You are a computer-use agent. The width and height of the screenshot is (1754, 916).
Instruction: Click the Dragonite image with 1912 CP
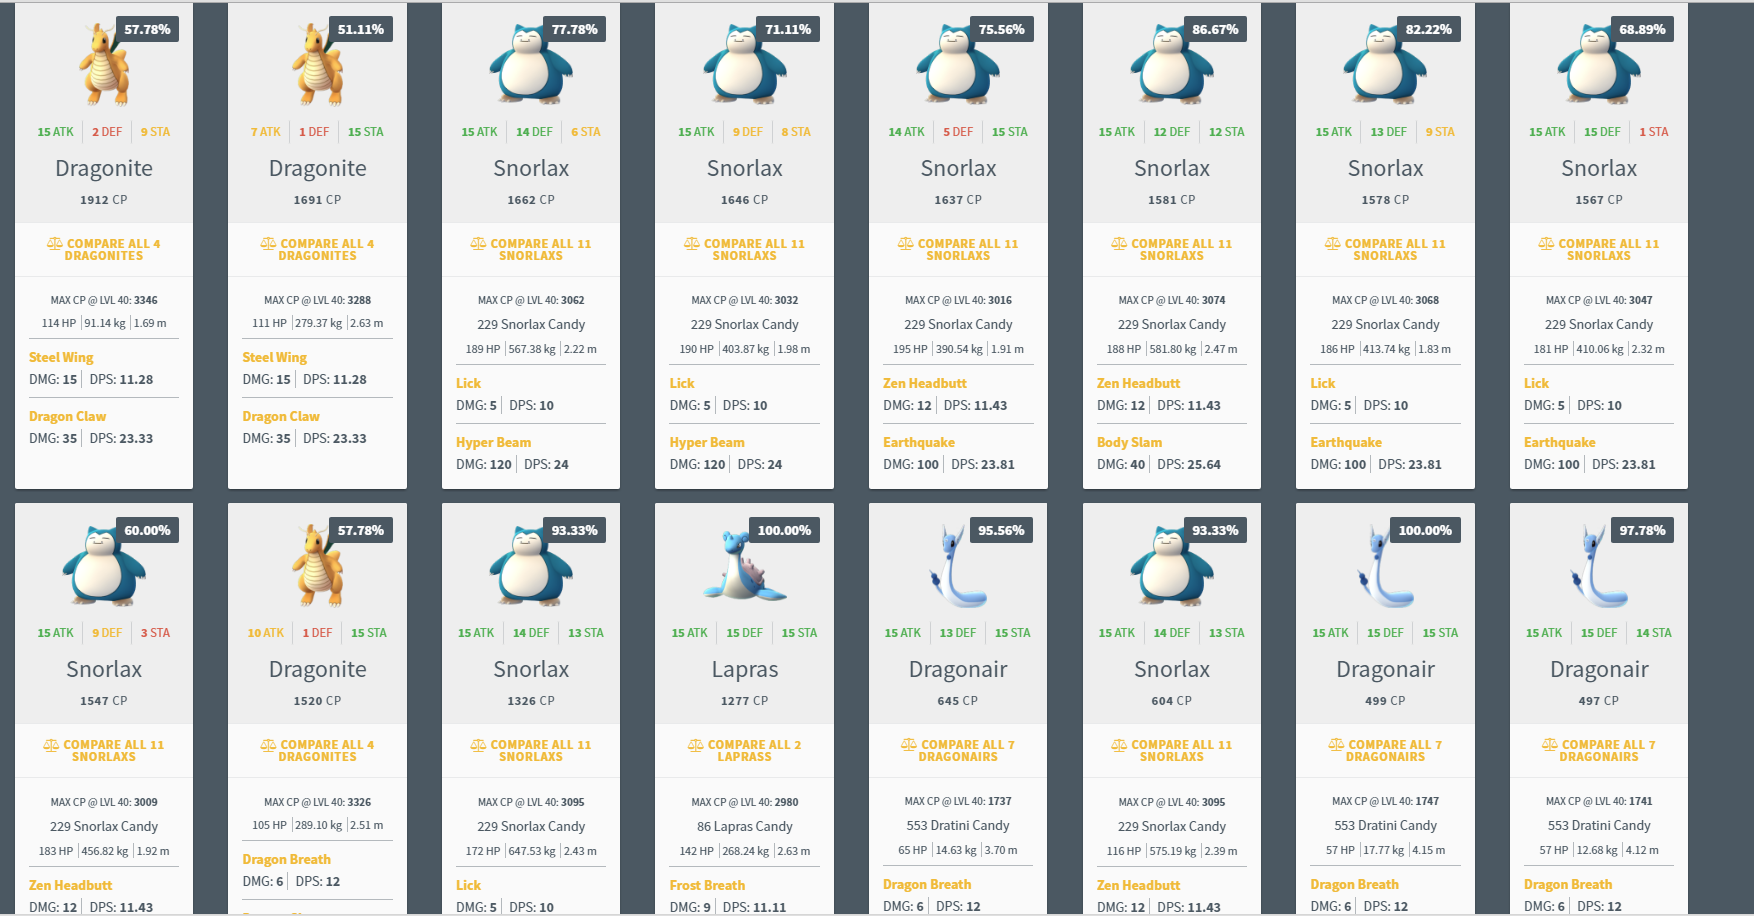[x=104, y=65]
